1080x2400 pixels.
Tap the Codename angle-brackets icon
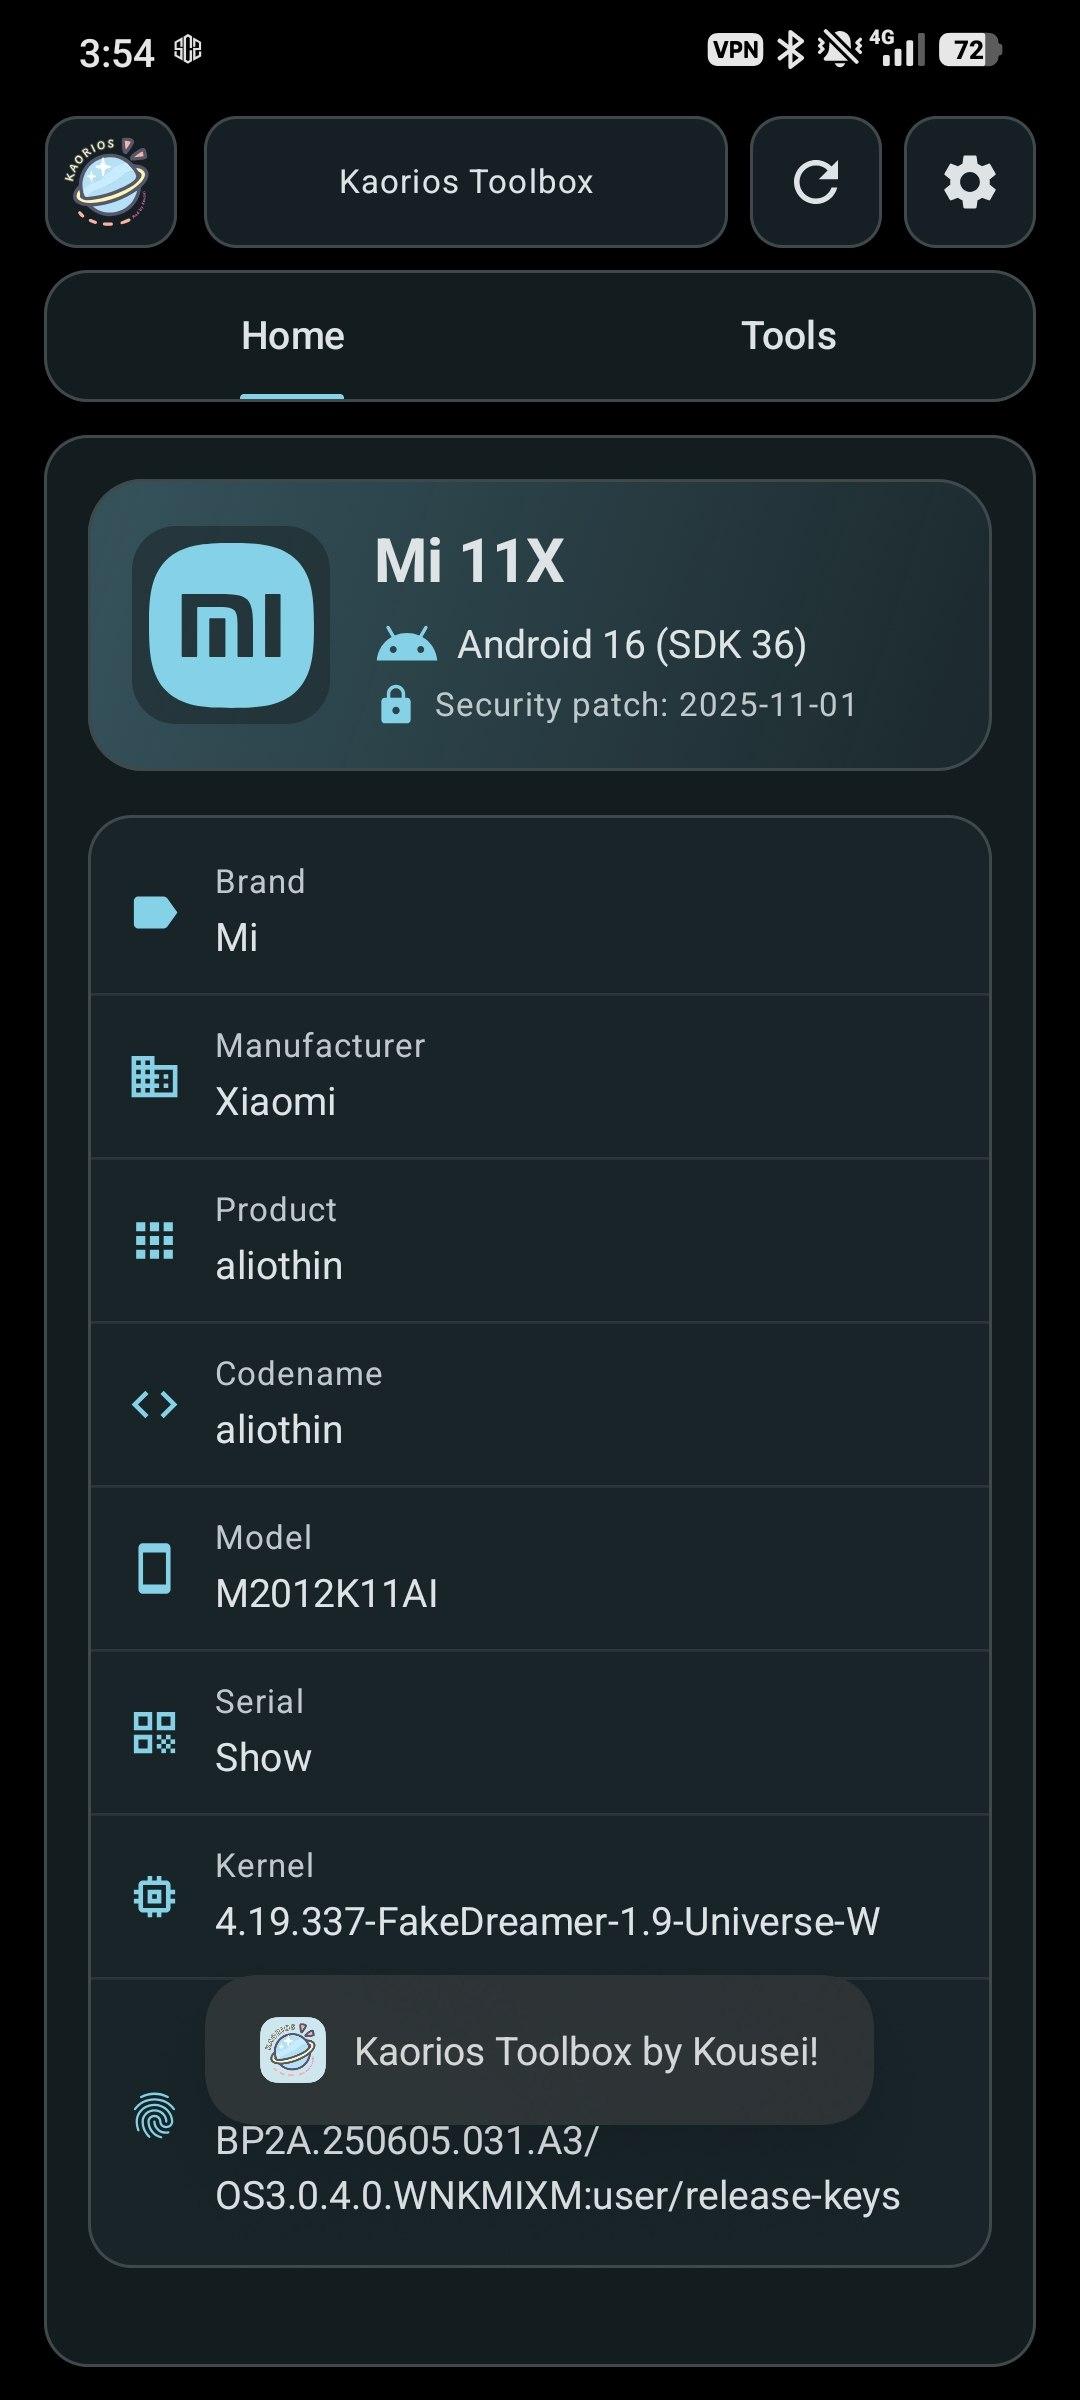155,1404
